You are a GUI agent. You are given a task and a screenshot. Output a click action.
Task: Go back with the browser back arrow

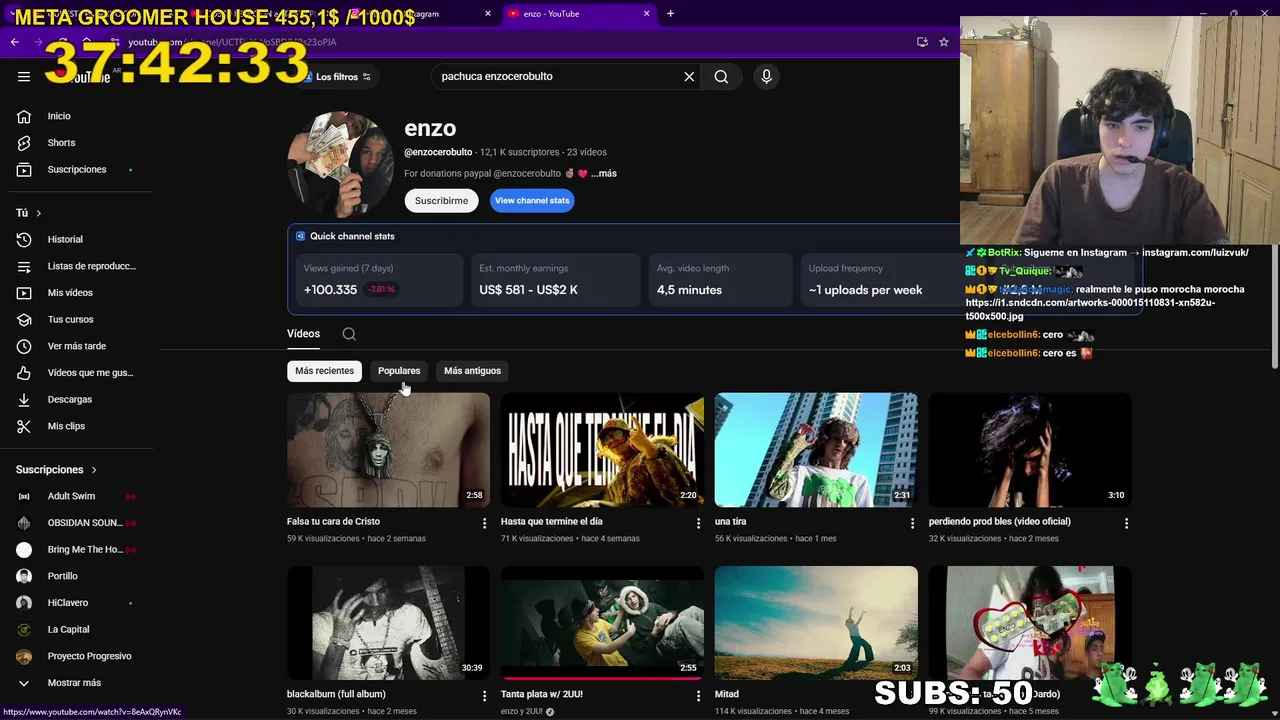tap(14, 42)
